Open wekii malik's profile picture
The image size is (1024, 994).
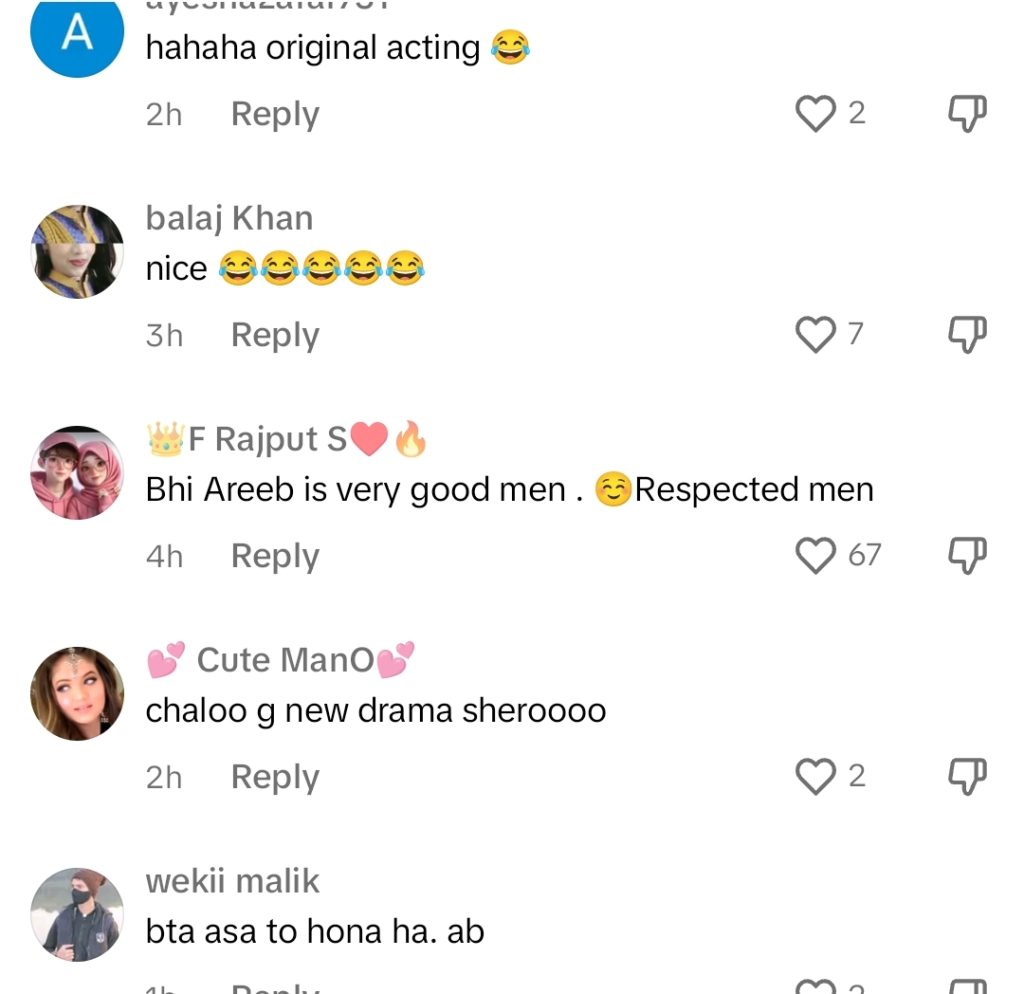click(77, 914)
